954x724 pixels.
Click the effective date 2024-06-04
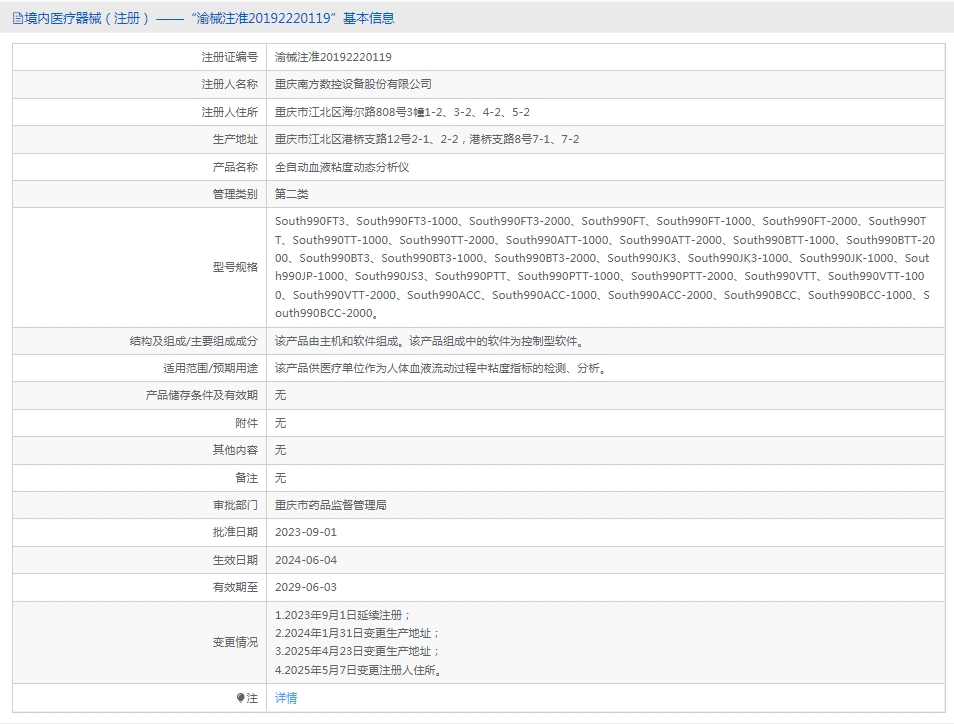click(305, 560)
